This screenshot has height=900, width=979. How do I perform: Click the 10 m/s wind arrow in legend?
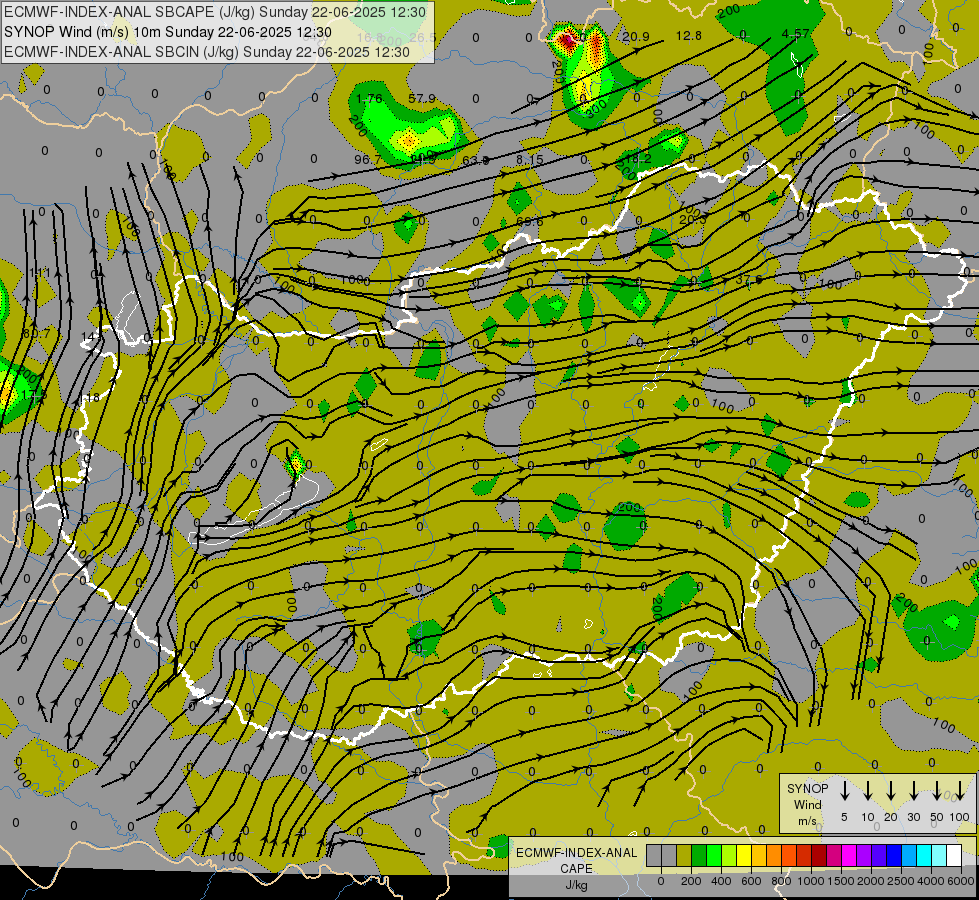(x=868, y=790)
